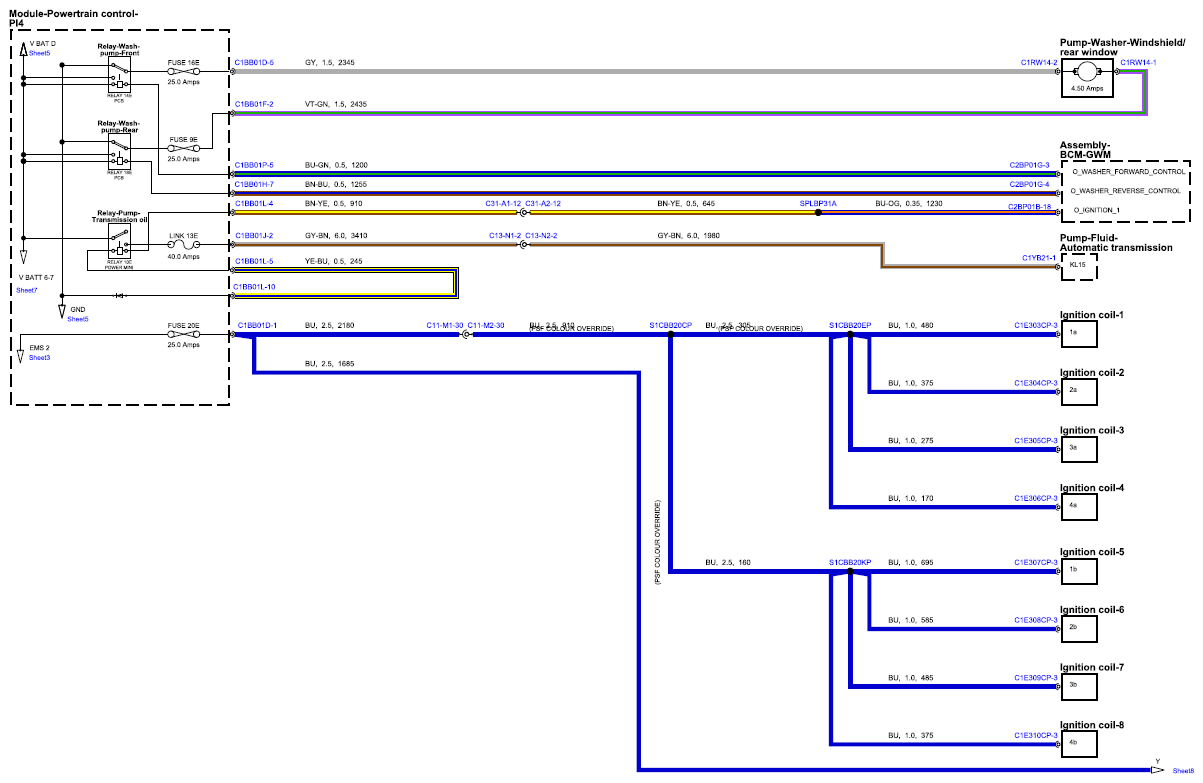
Task: Select connector label C1RW14-2
Action: coord(1039,62)
